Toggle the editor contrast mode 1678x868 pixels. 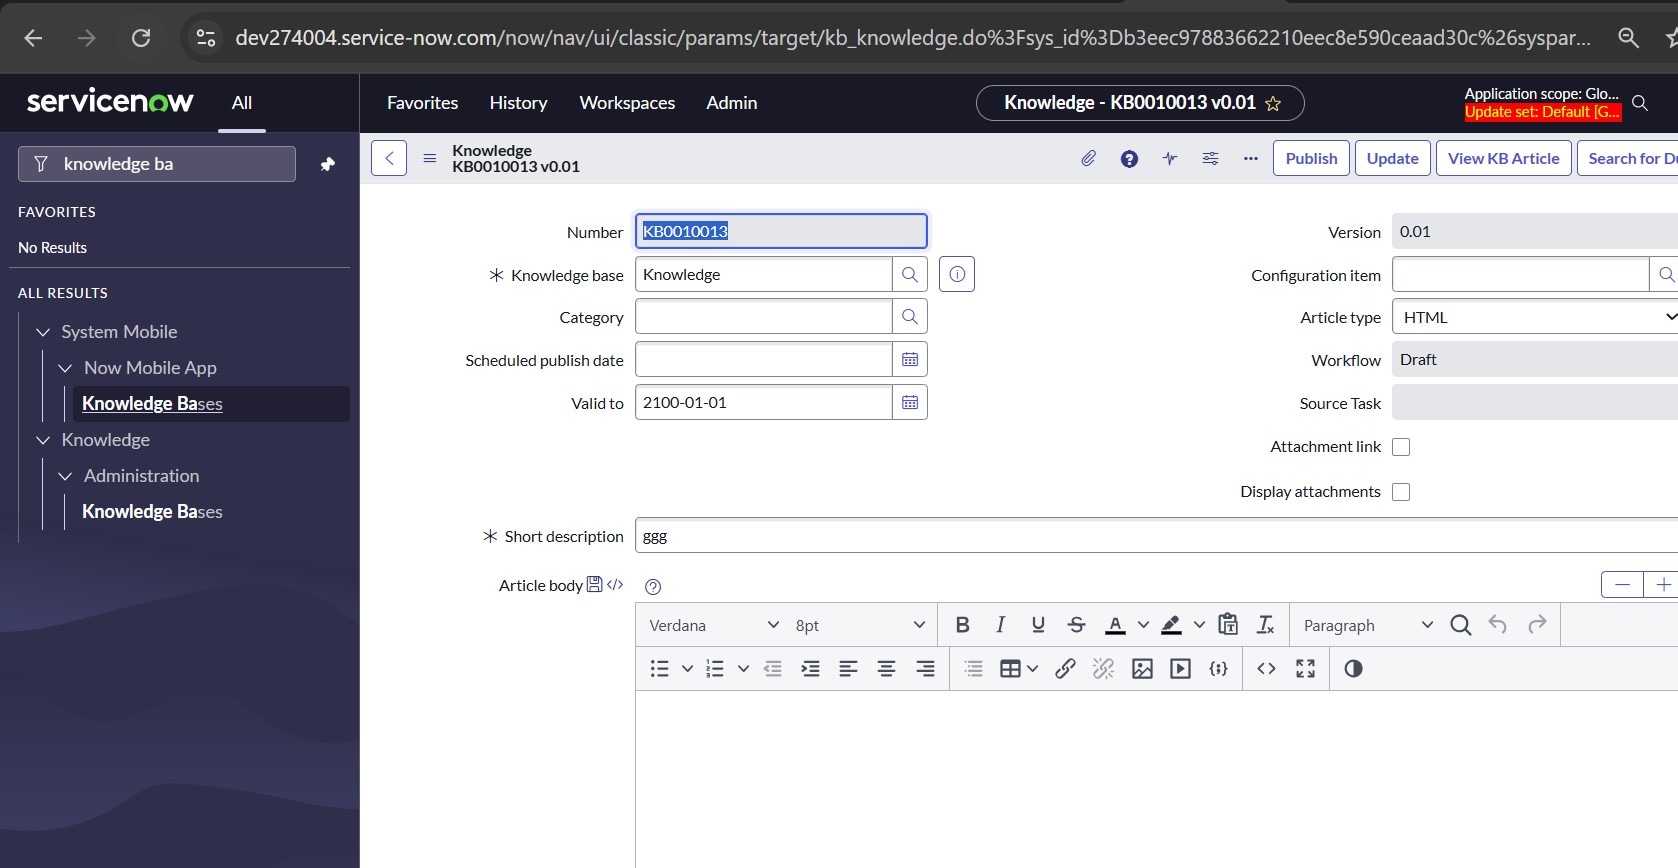tap(1353, 669)
